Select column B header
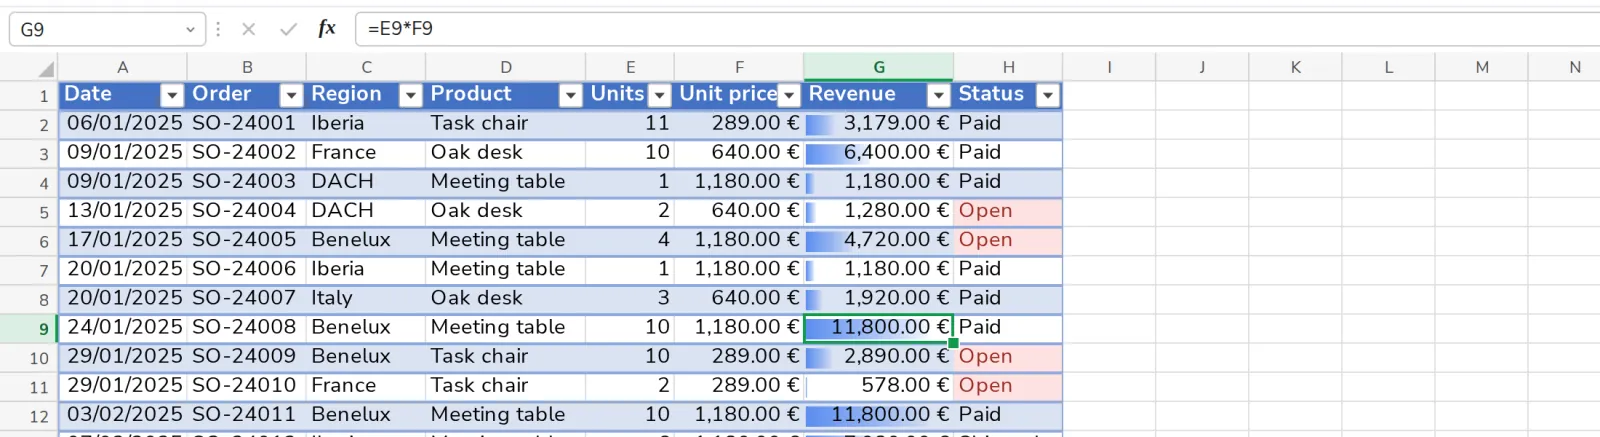 coord(246,67)
